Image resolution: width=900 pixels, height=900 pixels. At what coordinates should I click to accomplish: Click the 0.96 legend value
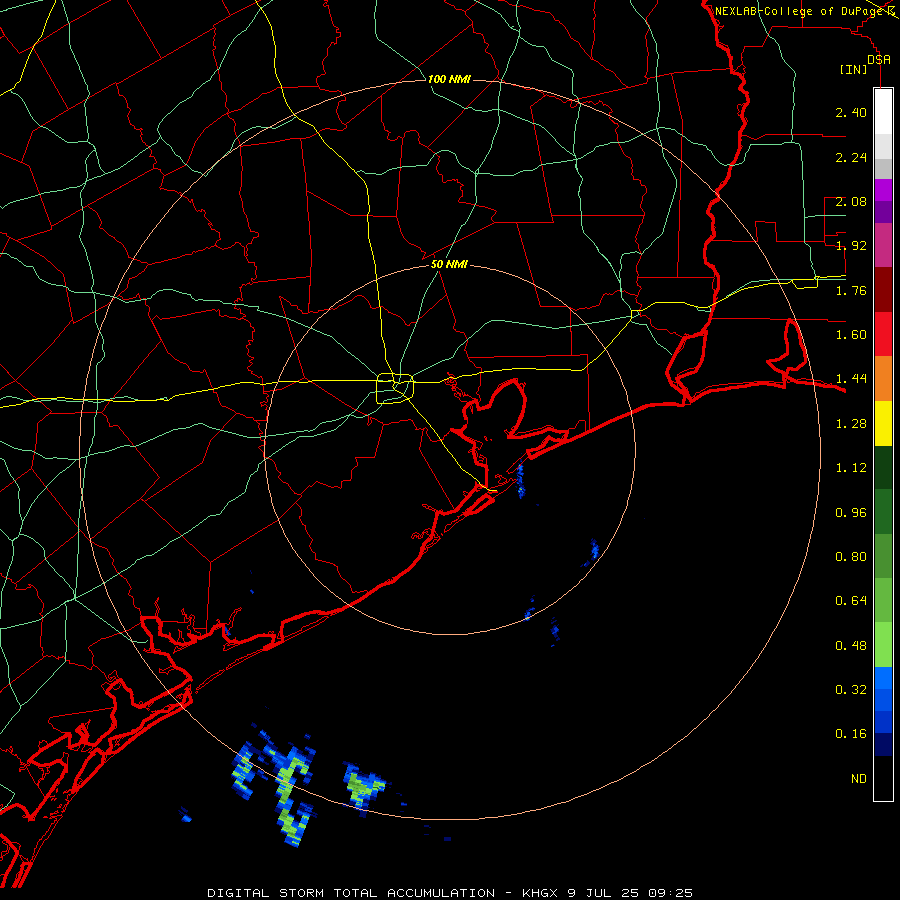click(x=851, y=513)
